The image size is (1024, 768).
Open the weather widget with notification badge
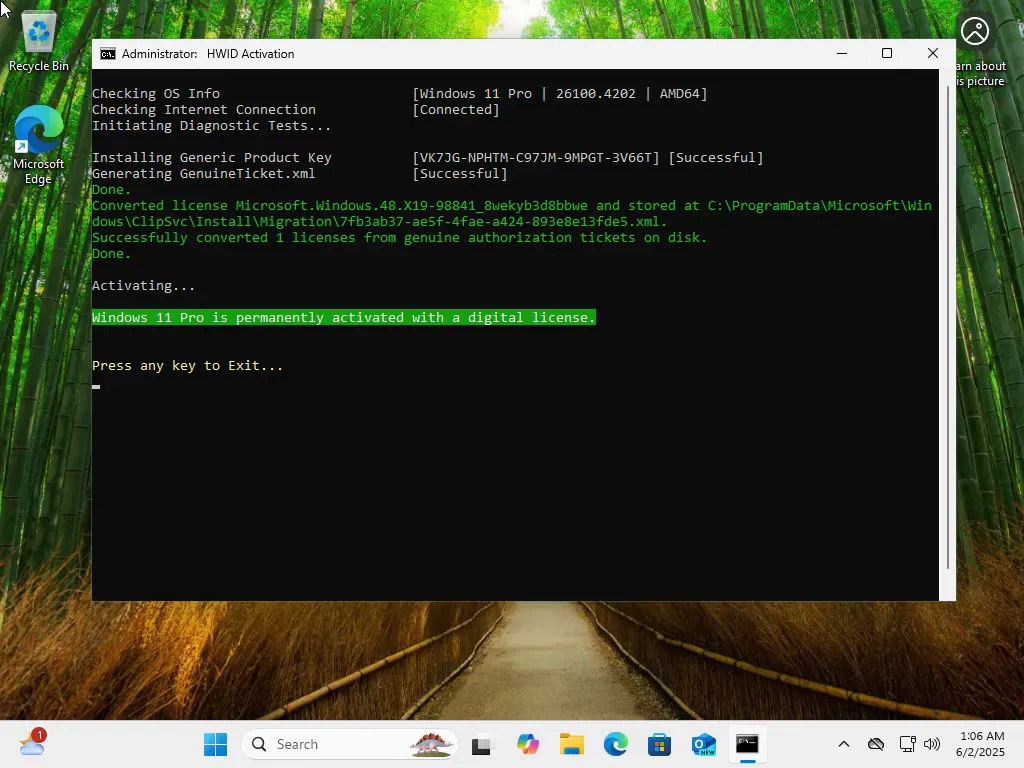pos(33,743)
